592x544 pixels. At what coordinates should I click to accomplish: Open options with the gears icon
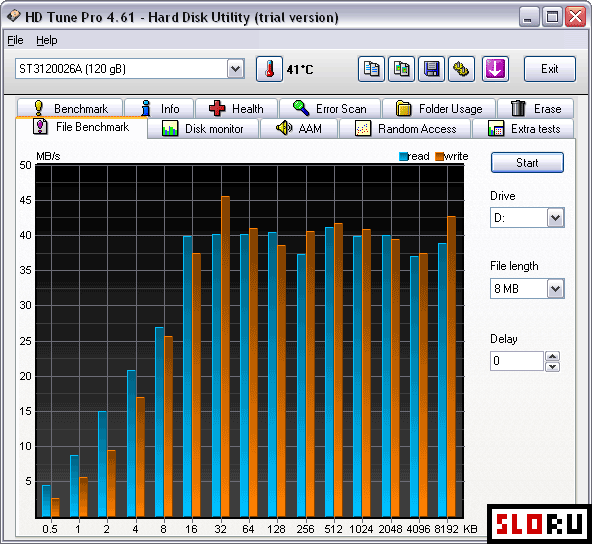pos(461,69)
